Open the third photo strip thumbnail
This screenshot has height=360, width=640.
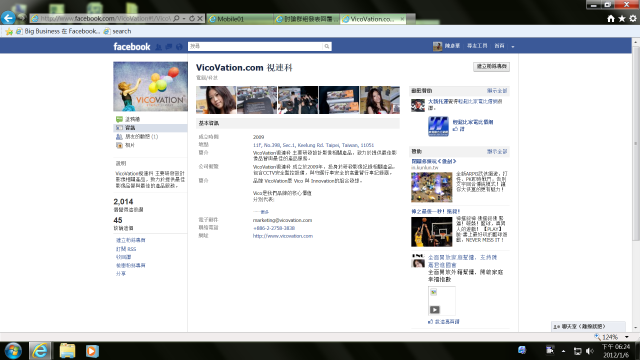[298, 100]
